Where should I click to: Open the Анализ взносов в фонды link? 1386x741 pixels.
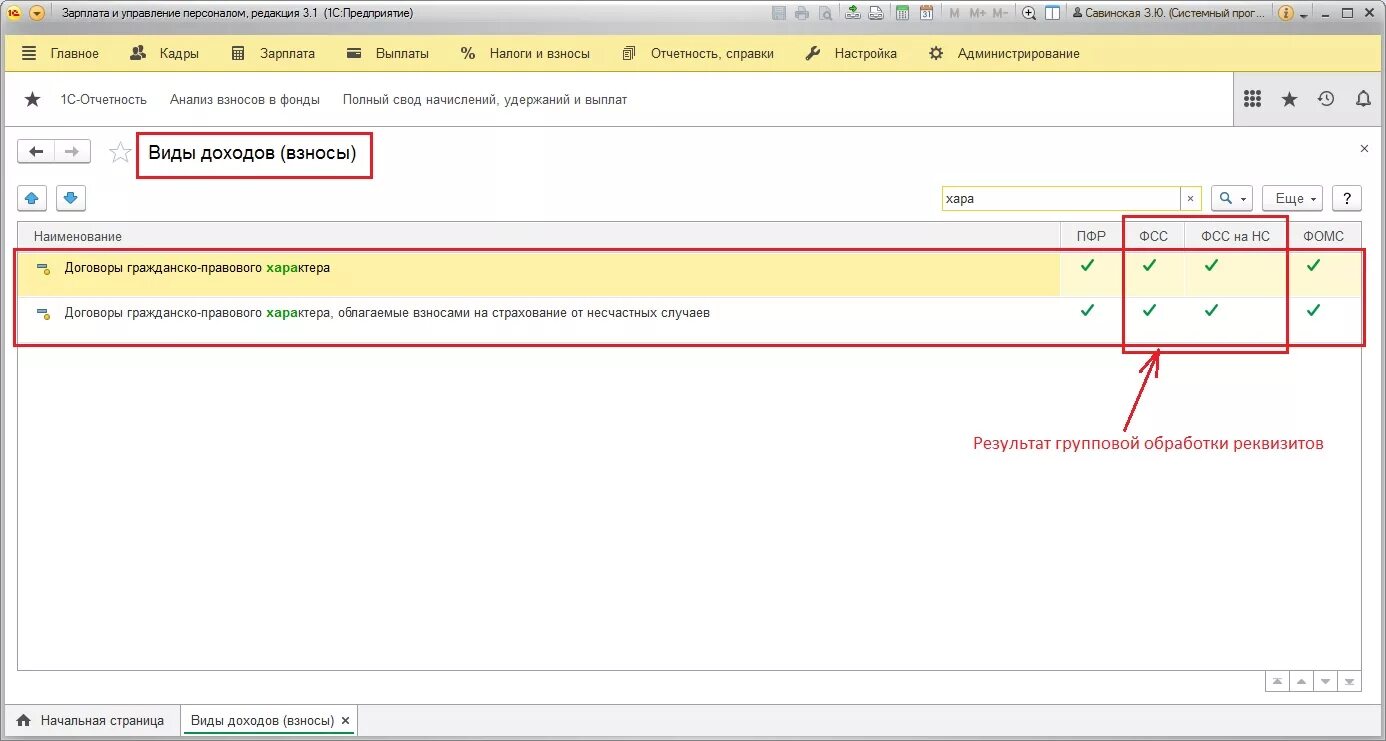(245, 99)
